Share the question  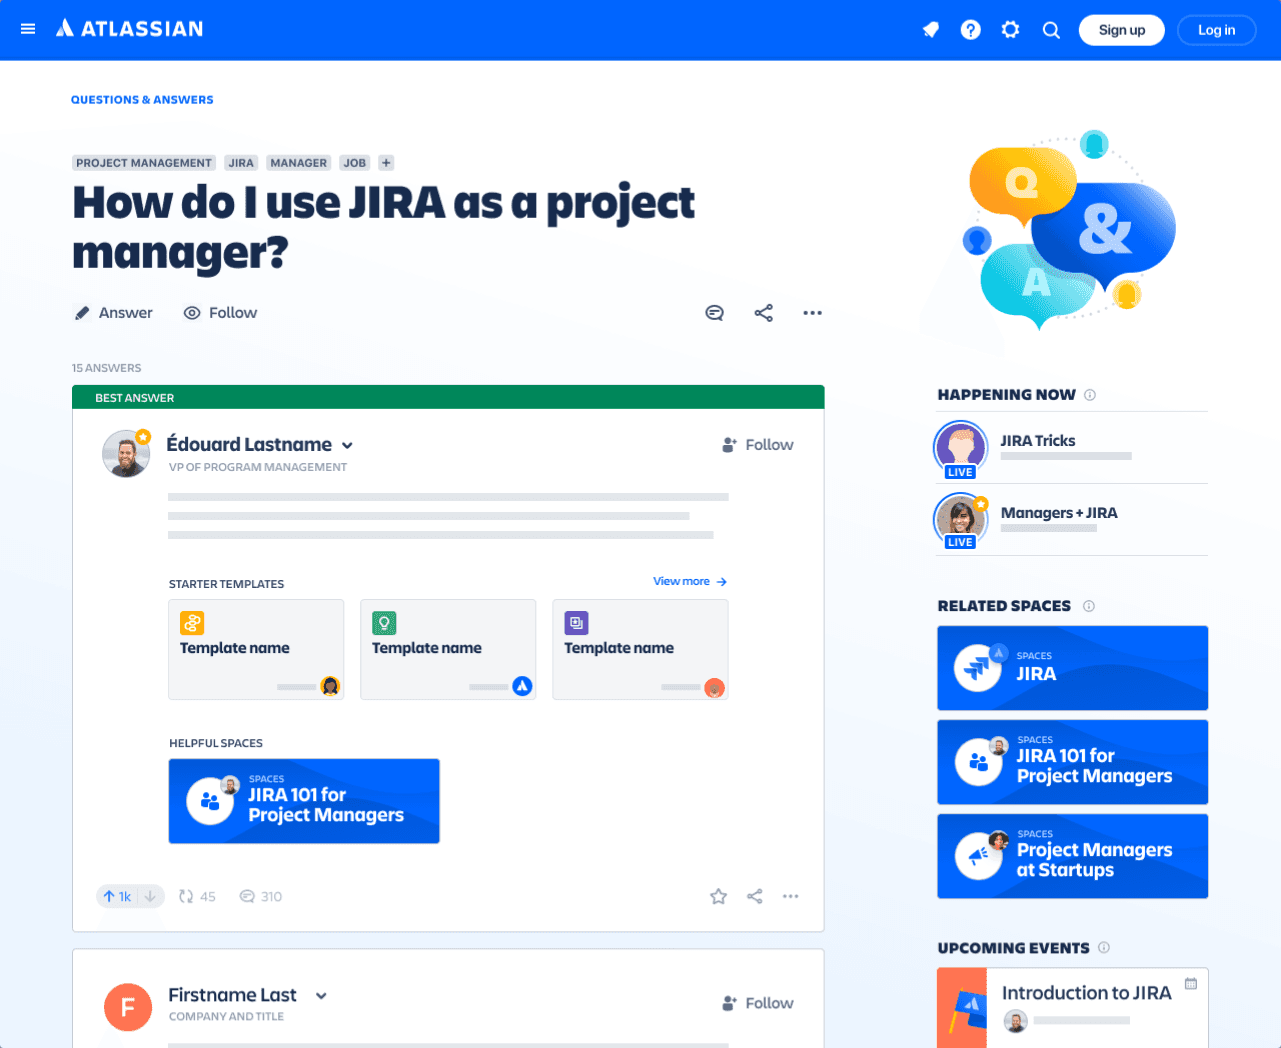coord(764,313)
